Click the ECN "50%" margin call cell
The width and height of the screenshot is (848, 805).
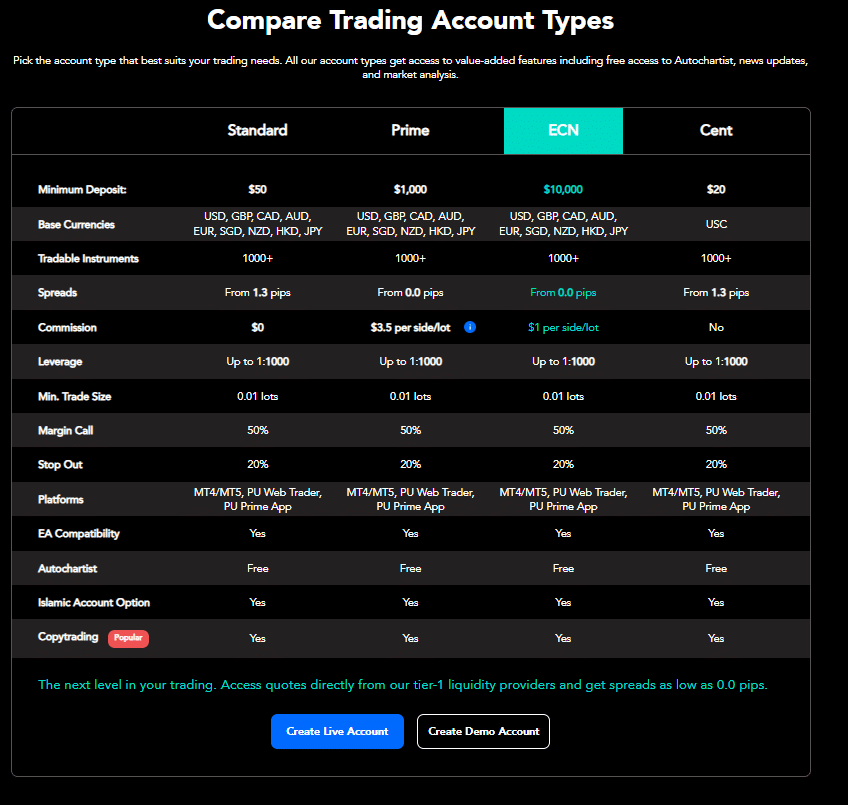[563, 431]
